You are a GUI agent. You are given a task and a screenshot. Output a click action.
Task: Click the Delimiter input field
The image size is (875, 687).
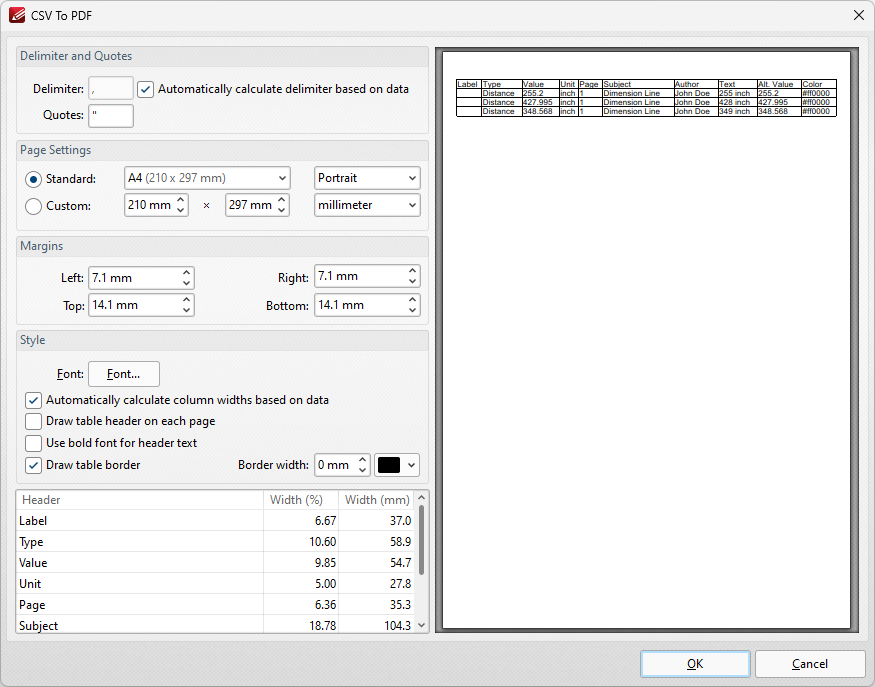click(110, 88)
